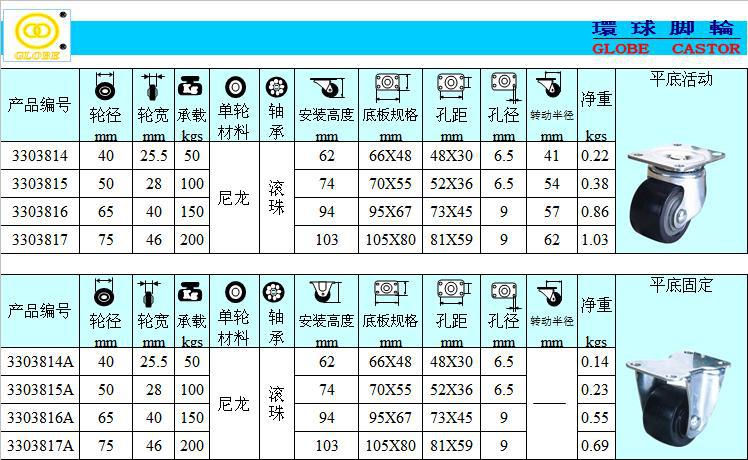Click the Globe logo in the top-left corner
This screenshot has width=748, height=460.
[x=38, y=34]
